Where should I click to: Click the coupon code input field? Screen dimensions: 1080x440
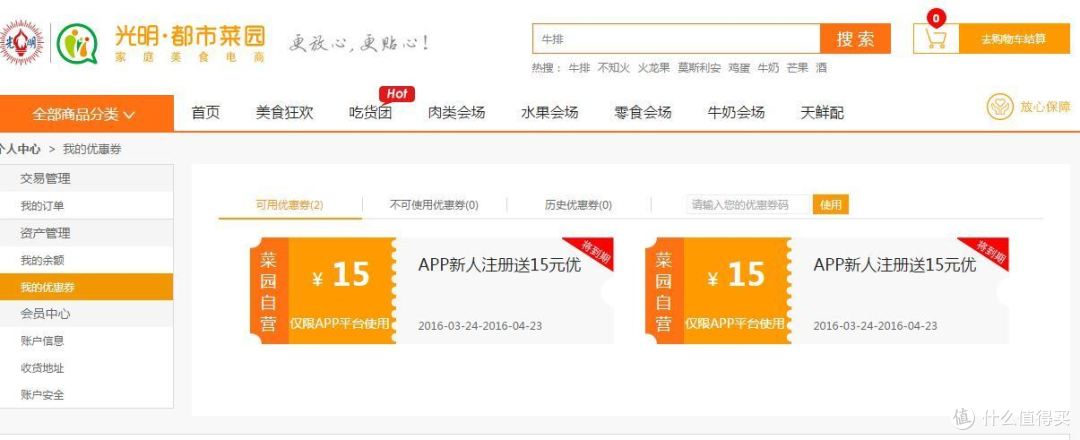coord(749,205)
